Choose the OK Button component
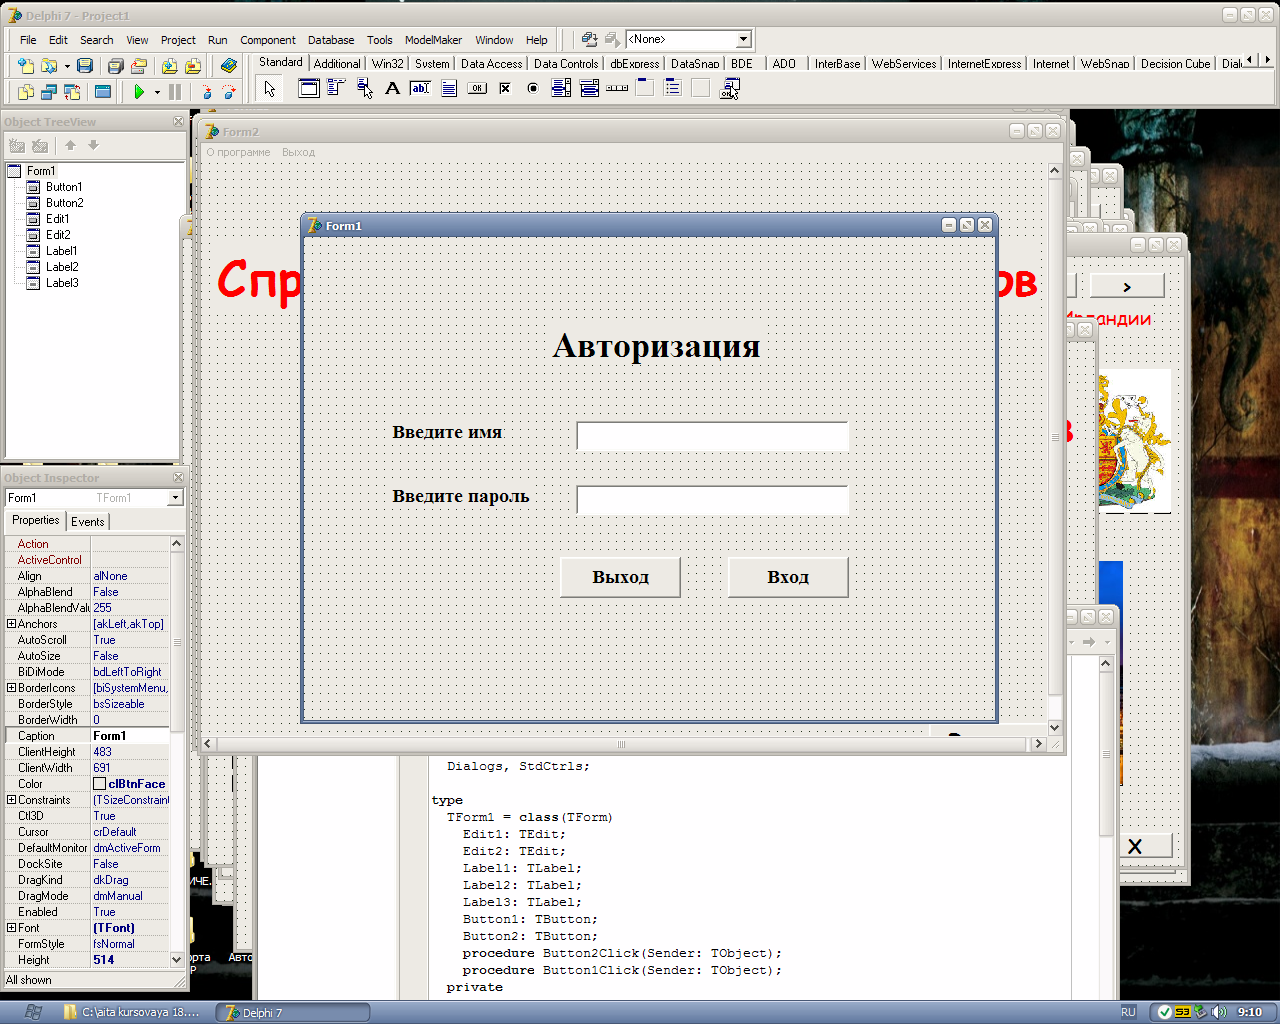The image size is (1280, 1024). coord(477,89)
